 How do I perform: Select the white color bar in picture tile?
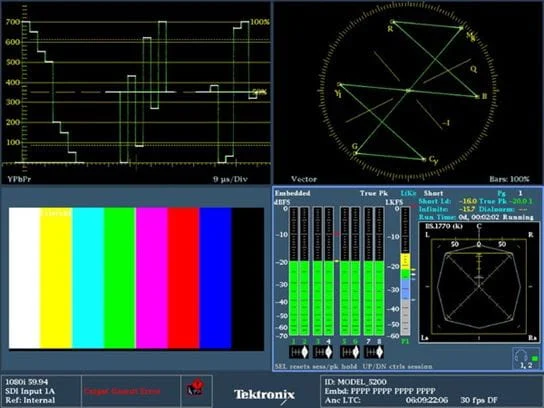click(x=24, y=278)
